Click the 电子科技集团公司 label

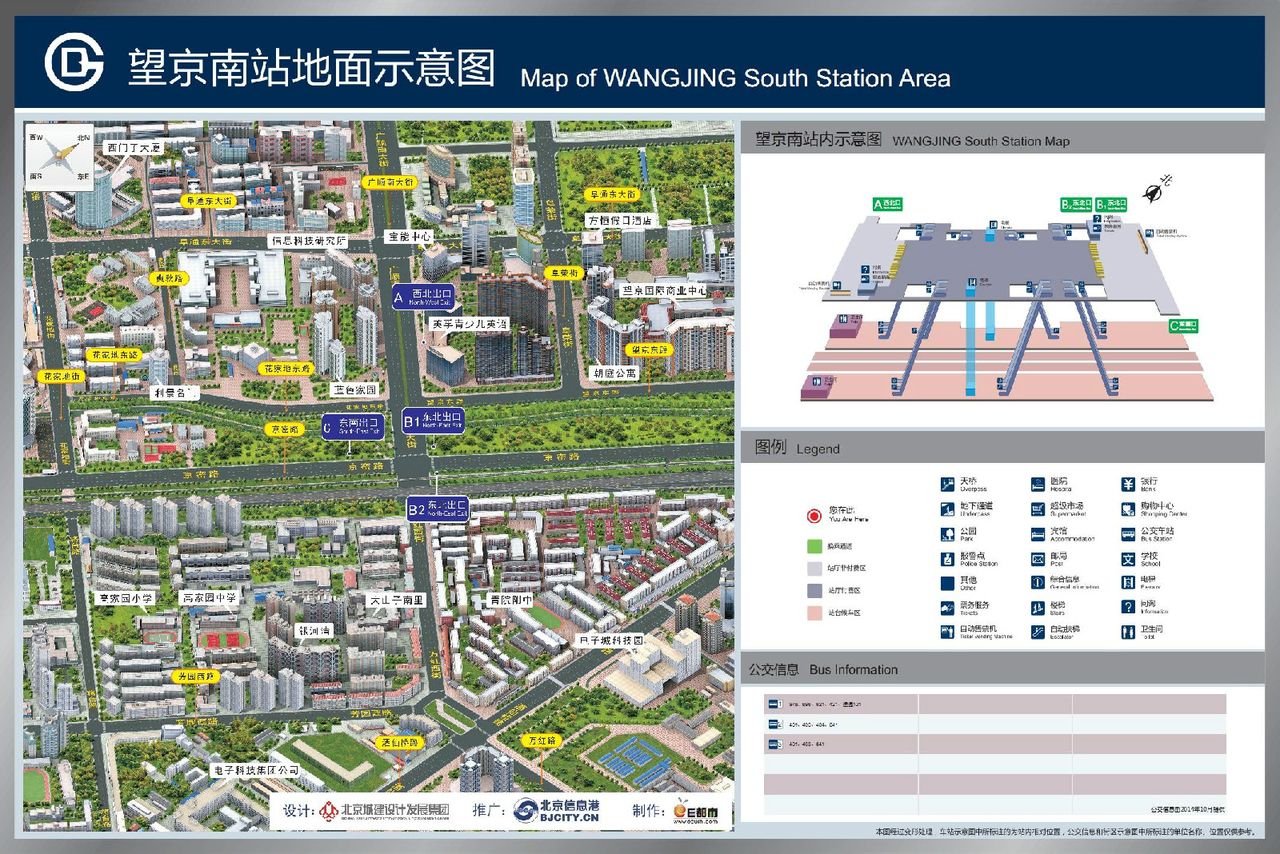(255, 771)
